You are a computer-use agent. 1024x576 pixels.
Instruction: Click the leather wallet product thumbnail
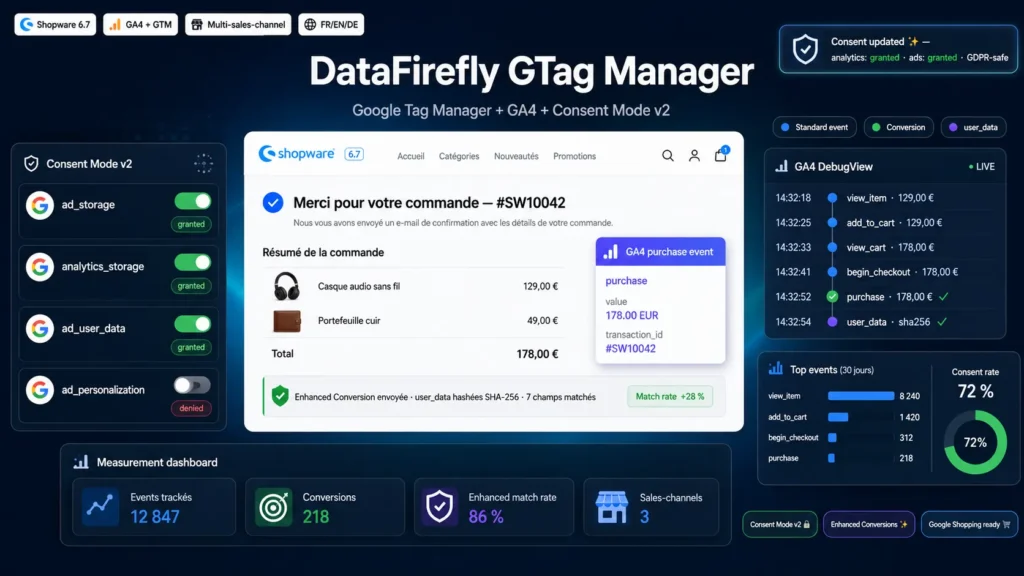287,321
